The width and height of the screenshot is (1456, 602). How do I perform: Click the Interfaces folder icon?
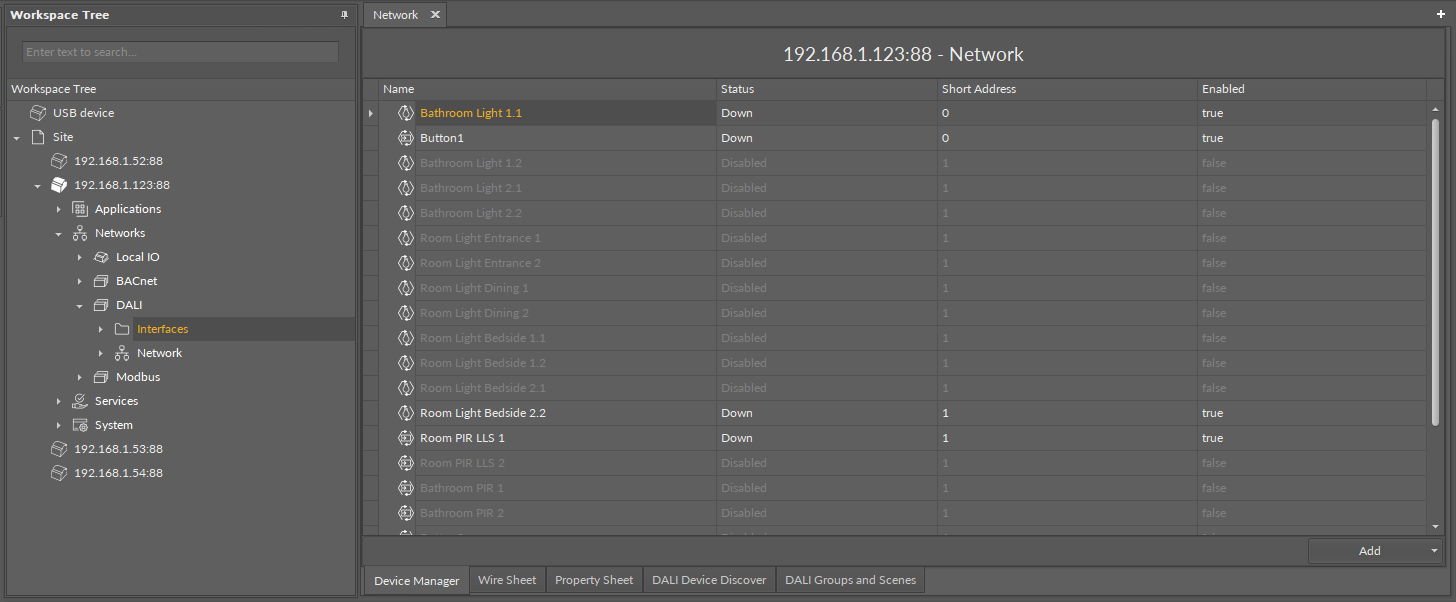[122, 329]
